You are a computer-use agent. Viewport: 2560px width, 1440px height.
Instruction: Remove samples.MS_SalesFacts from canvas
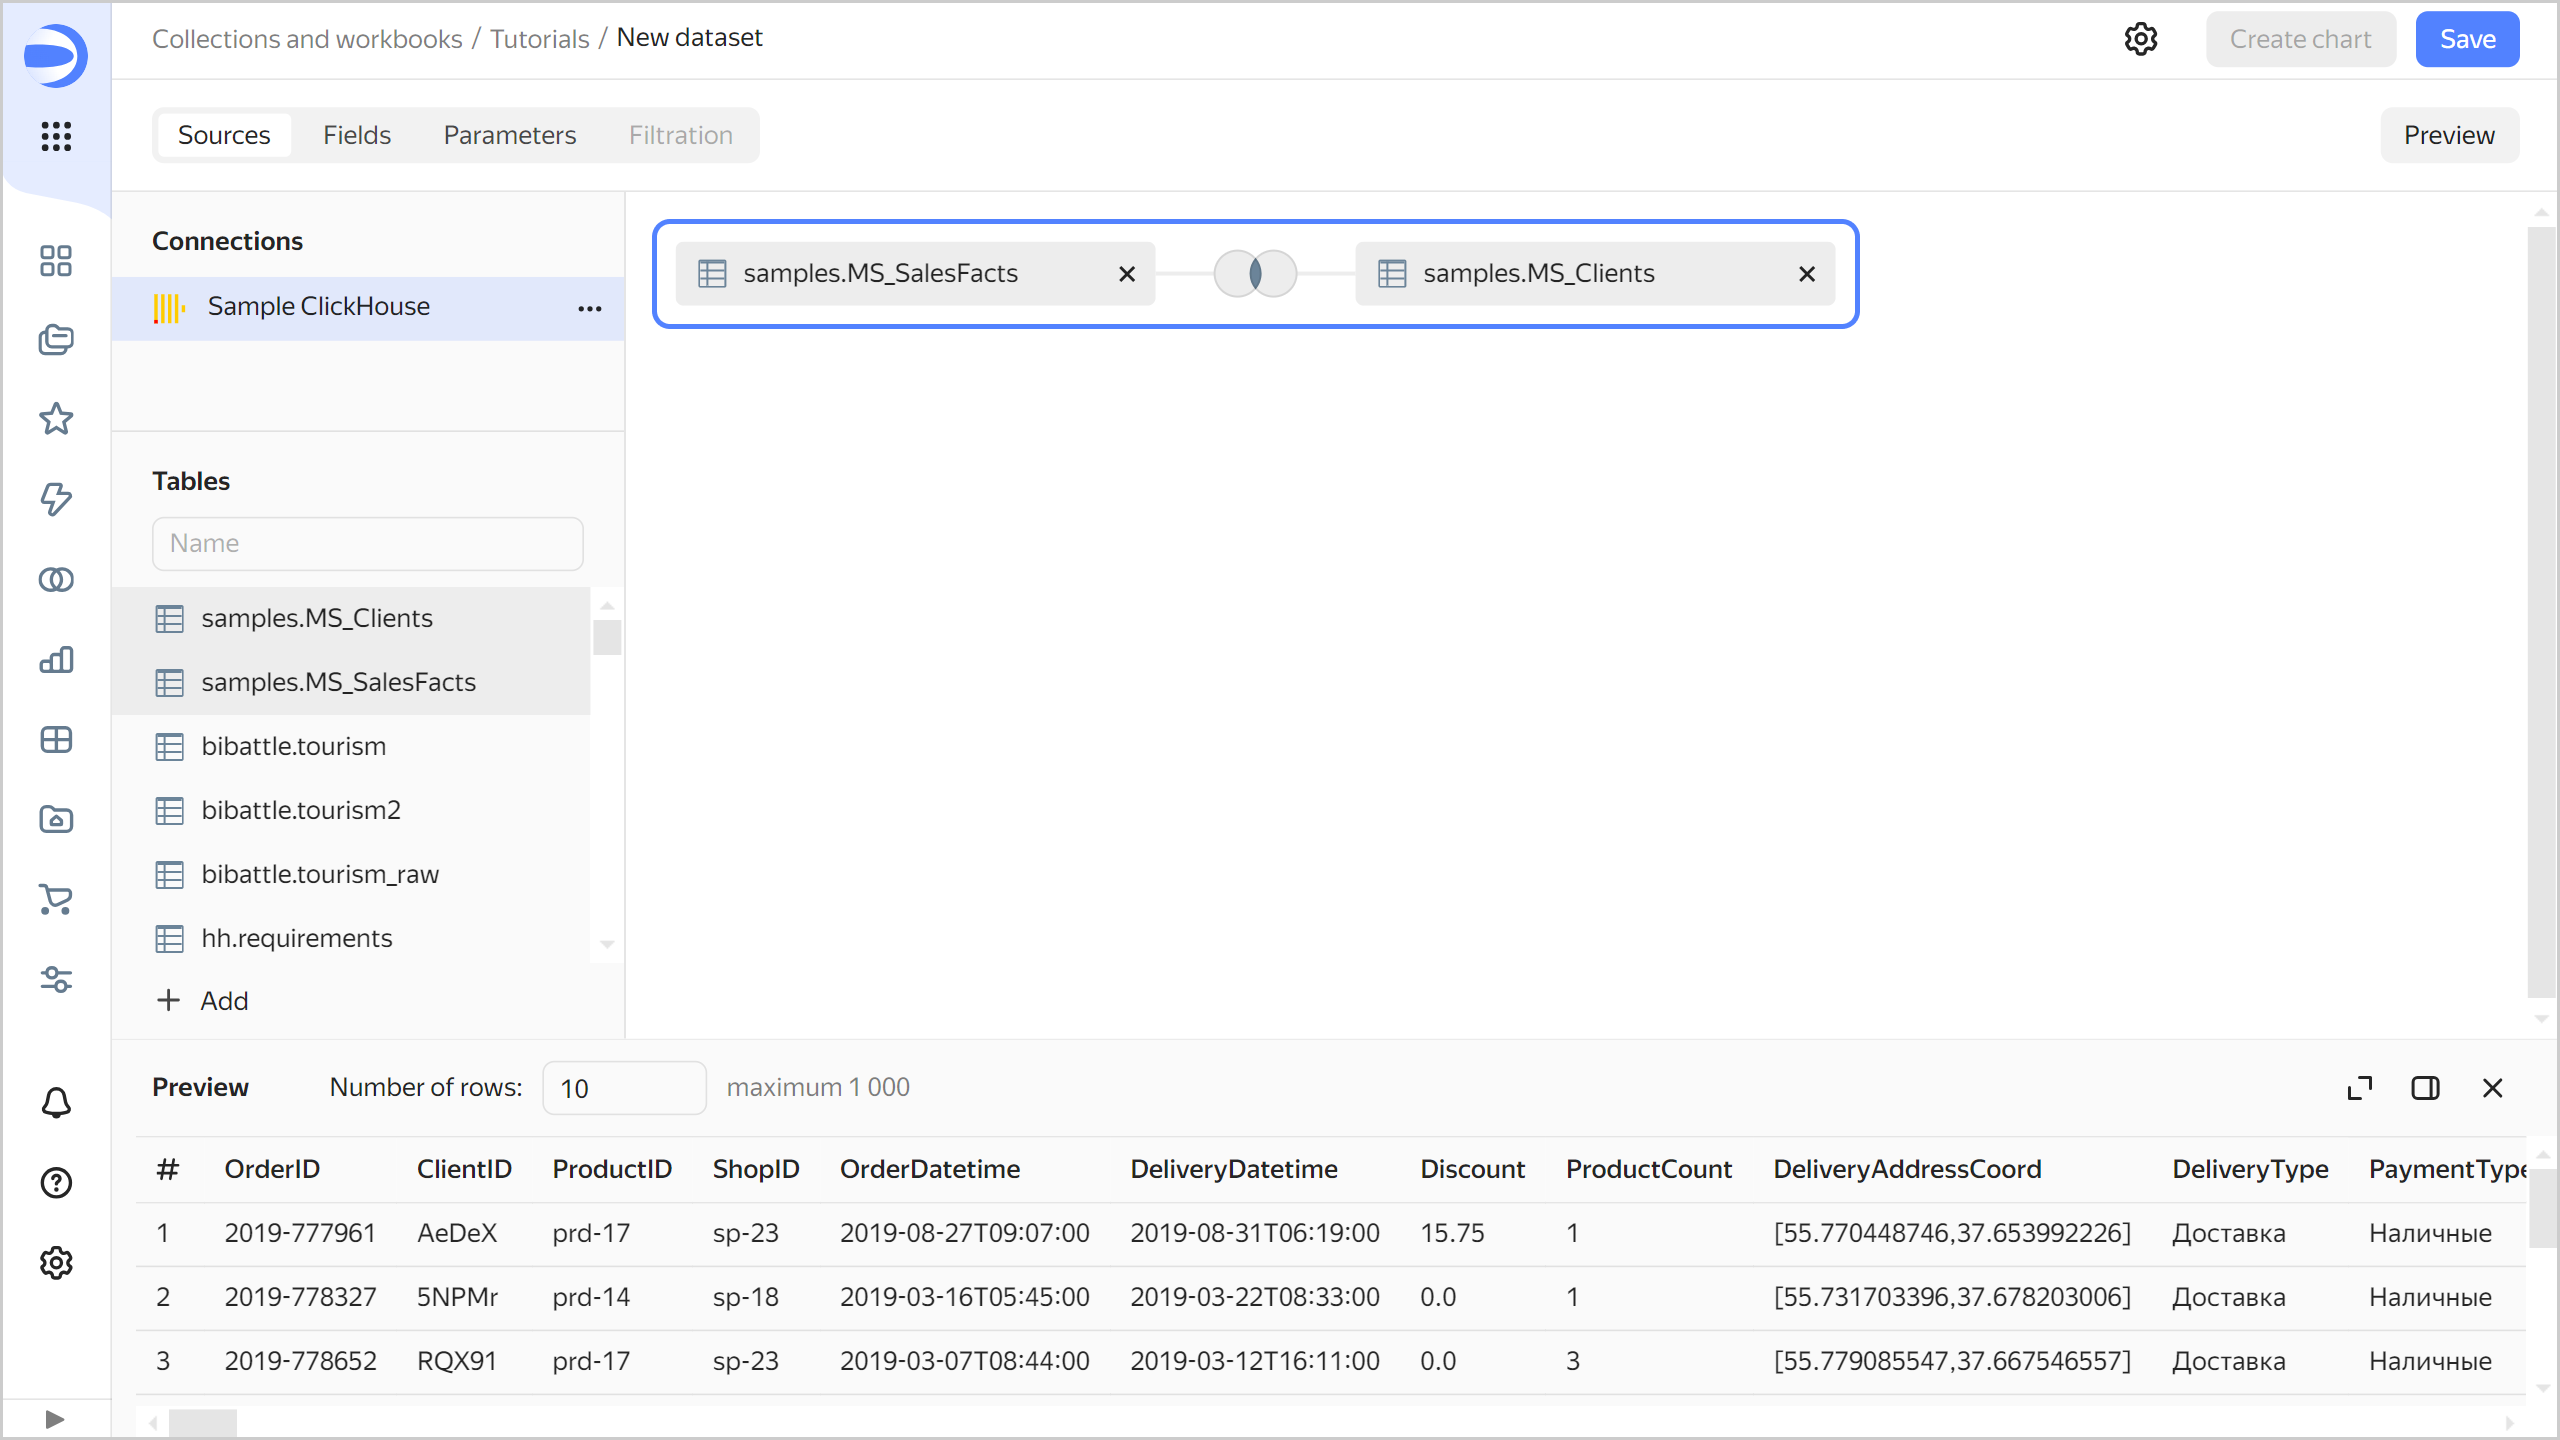click(x=1127, y=274)
